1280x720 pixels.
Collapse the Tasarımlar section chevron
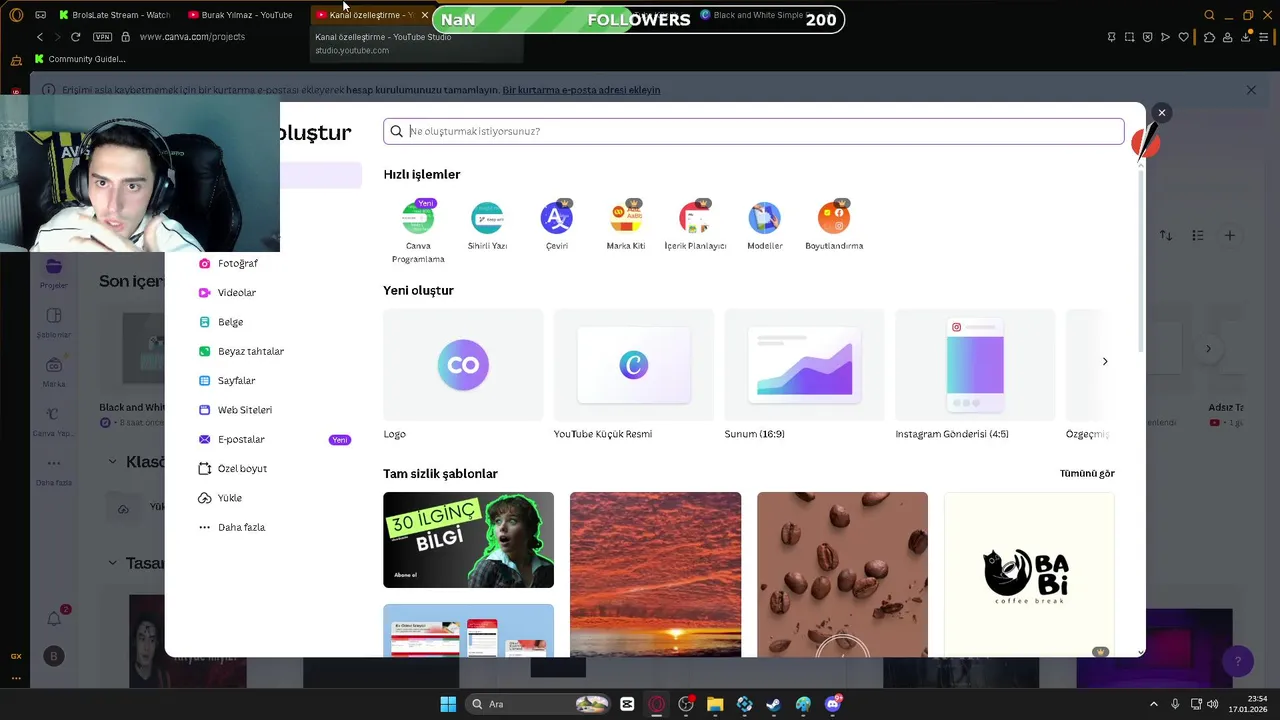[x=112, y=563]
